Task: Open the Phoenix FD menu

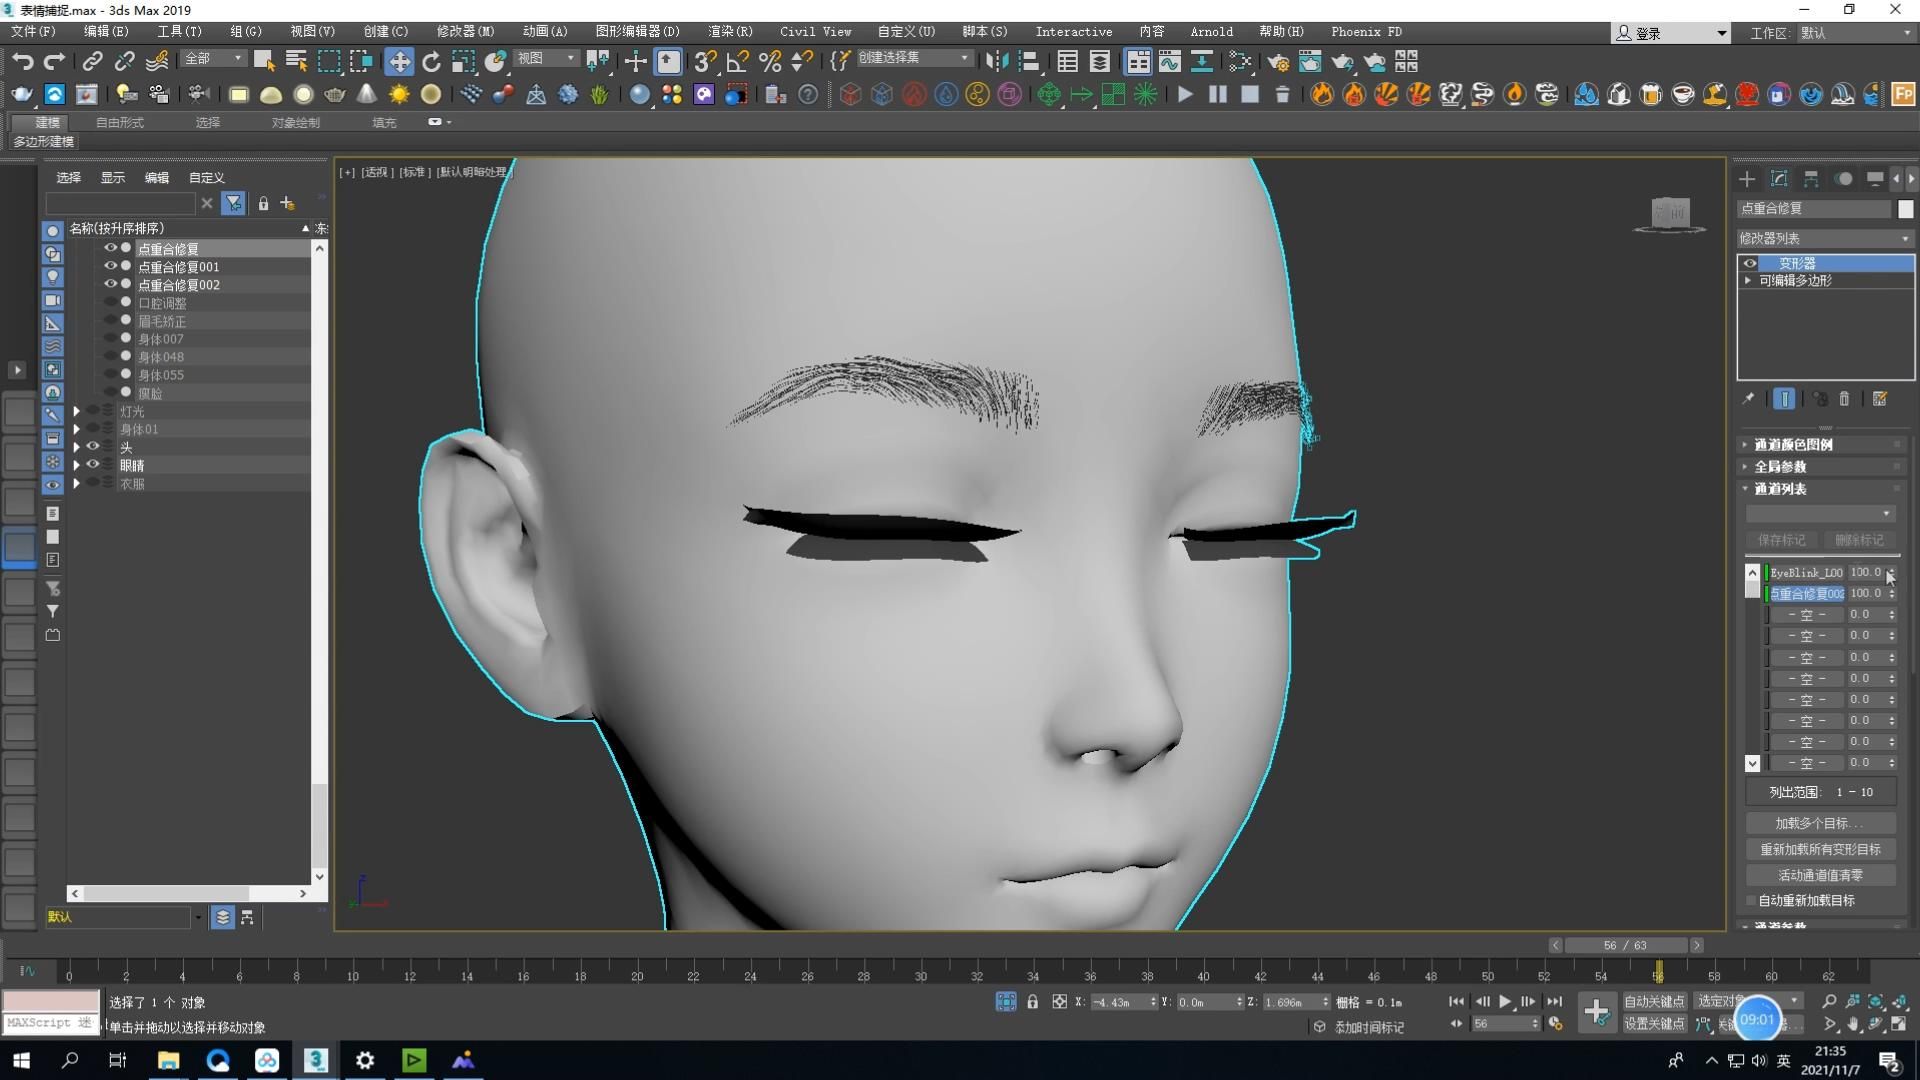Action: [x=1366, y=32]
